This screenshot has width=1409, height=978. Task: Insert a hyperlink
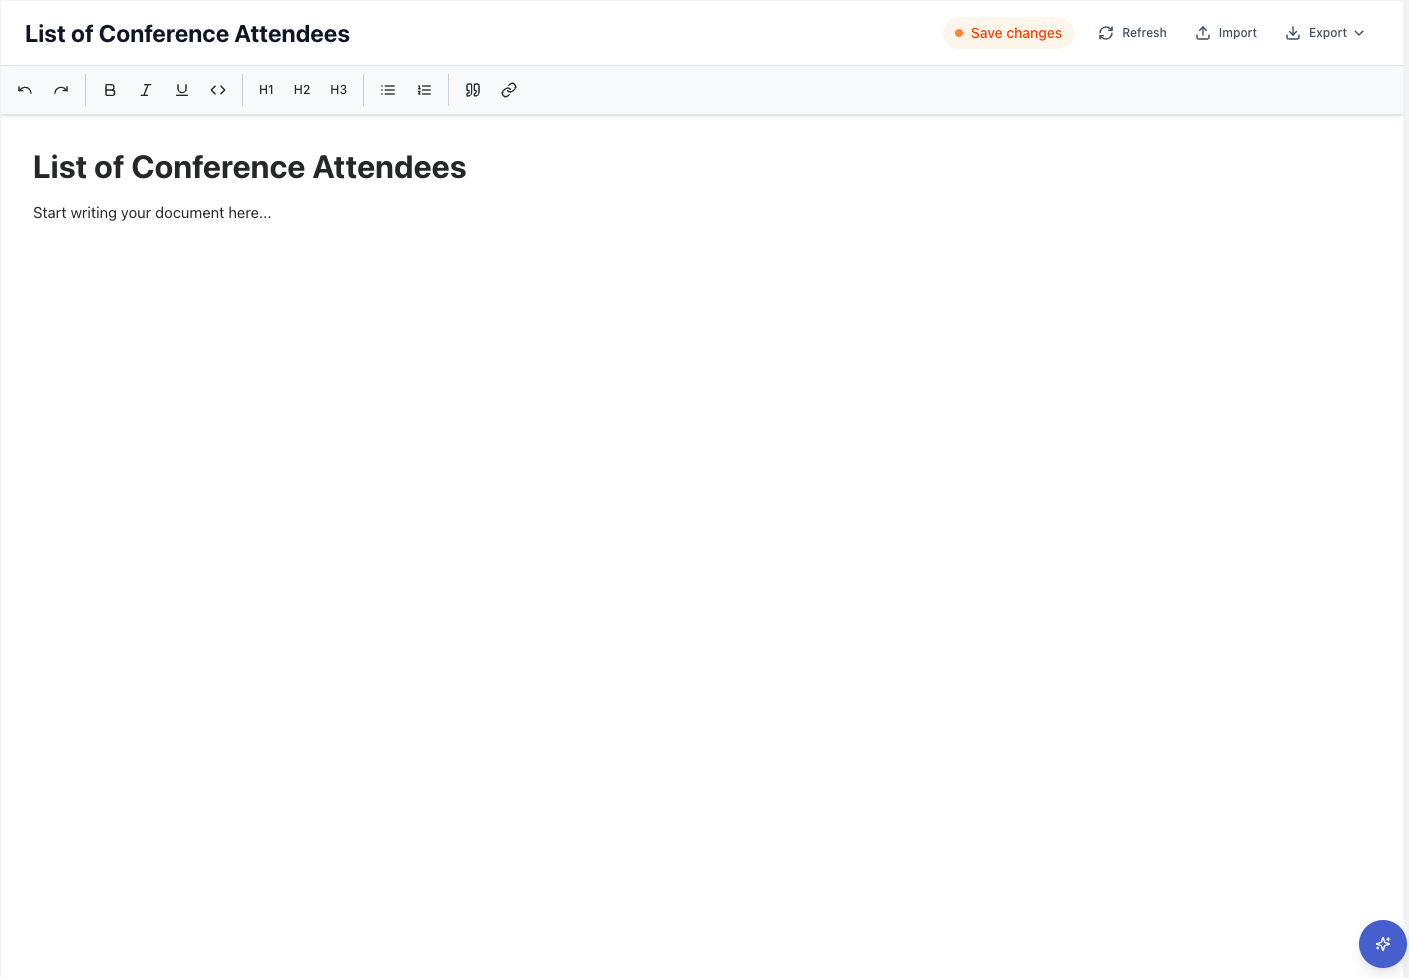(x=508, y=89)
